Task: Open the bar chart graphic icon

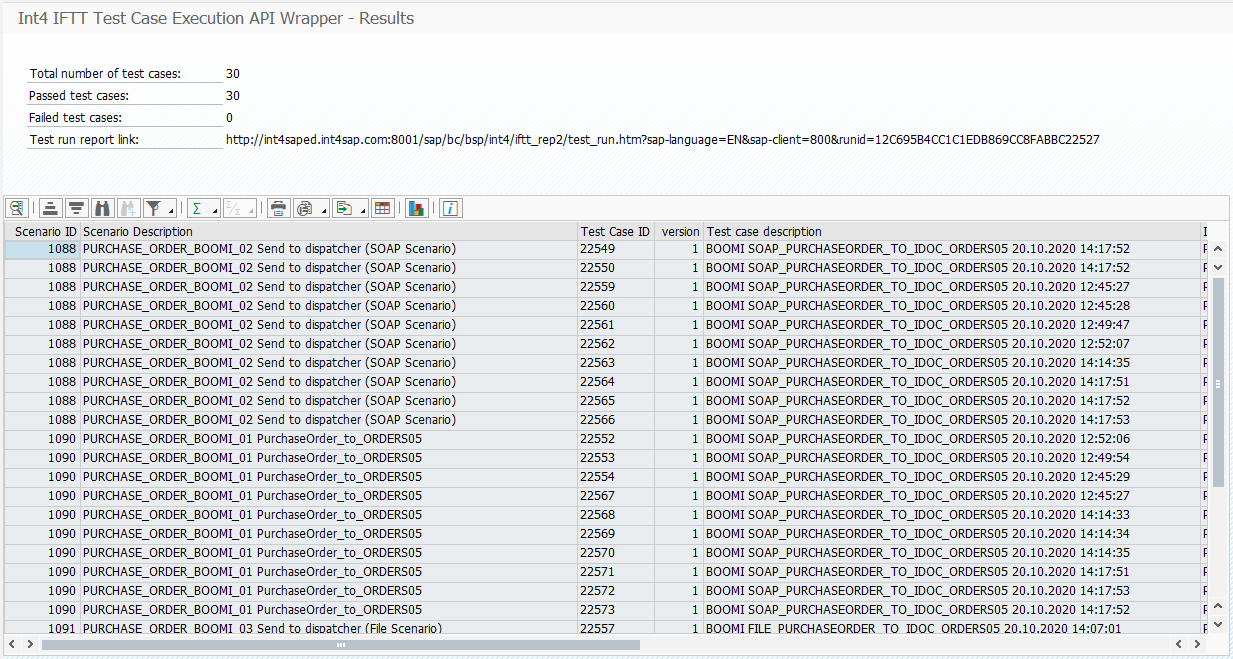Action: [x=415, y=208]
